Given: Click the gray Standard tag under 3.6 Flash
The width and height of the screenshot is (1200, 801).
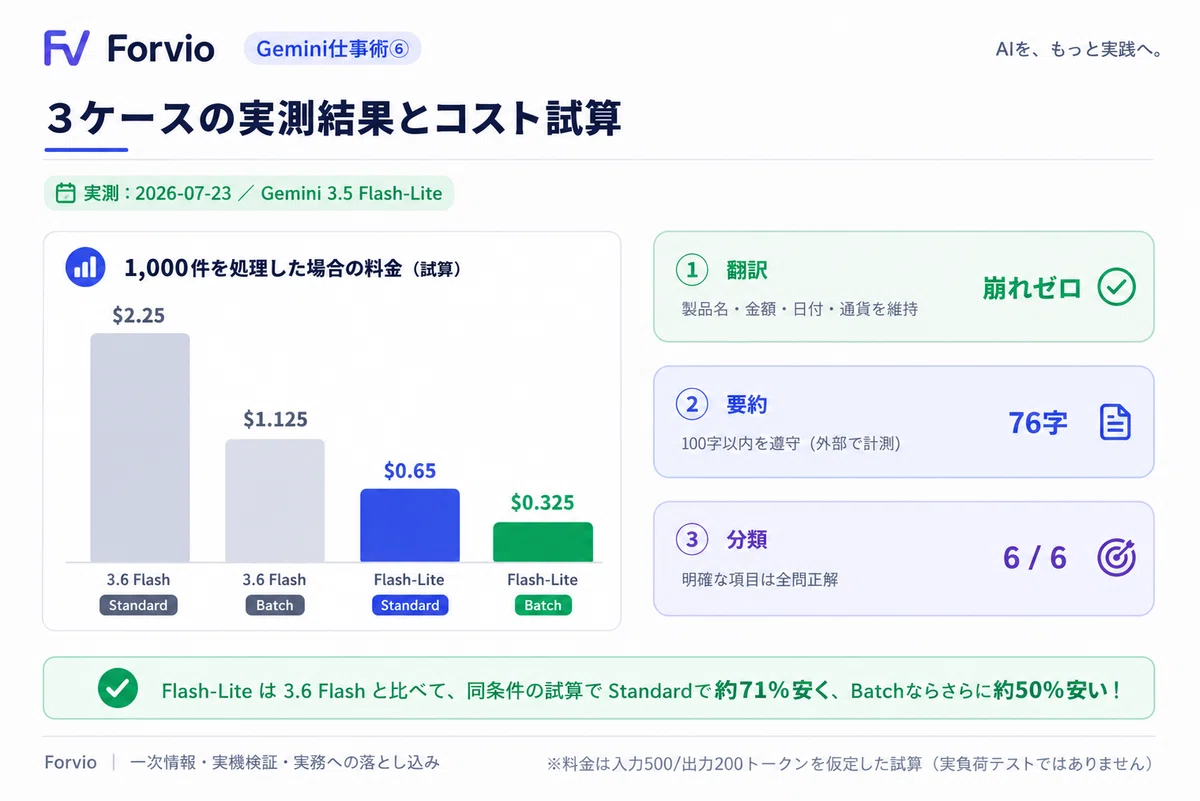Looking at the screenshot, I should [x=138, y=605].
